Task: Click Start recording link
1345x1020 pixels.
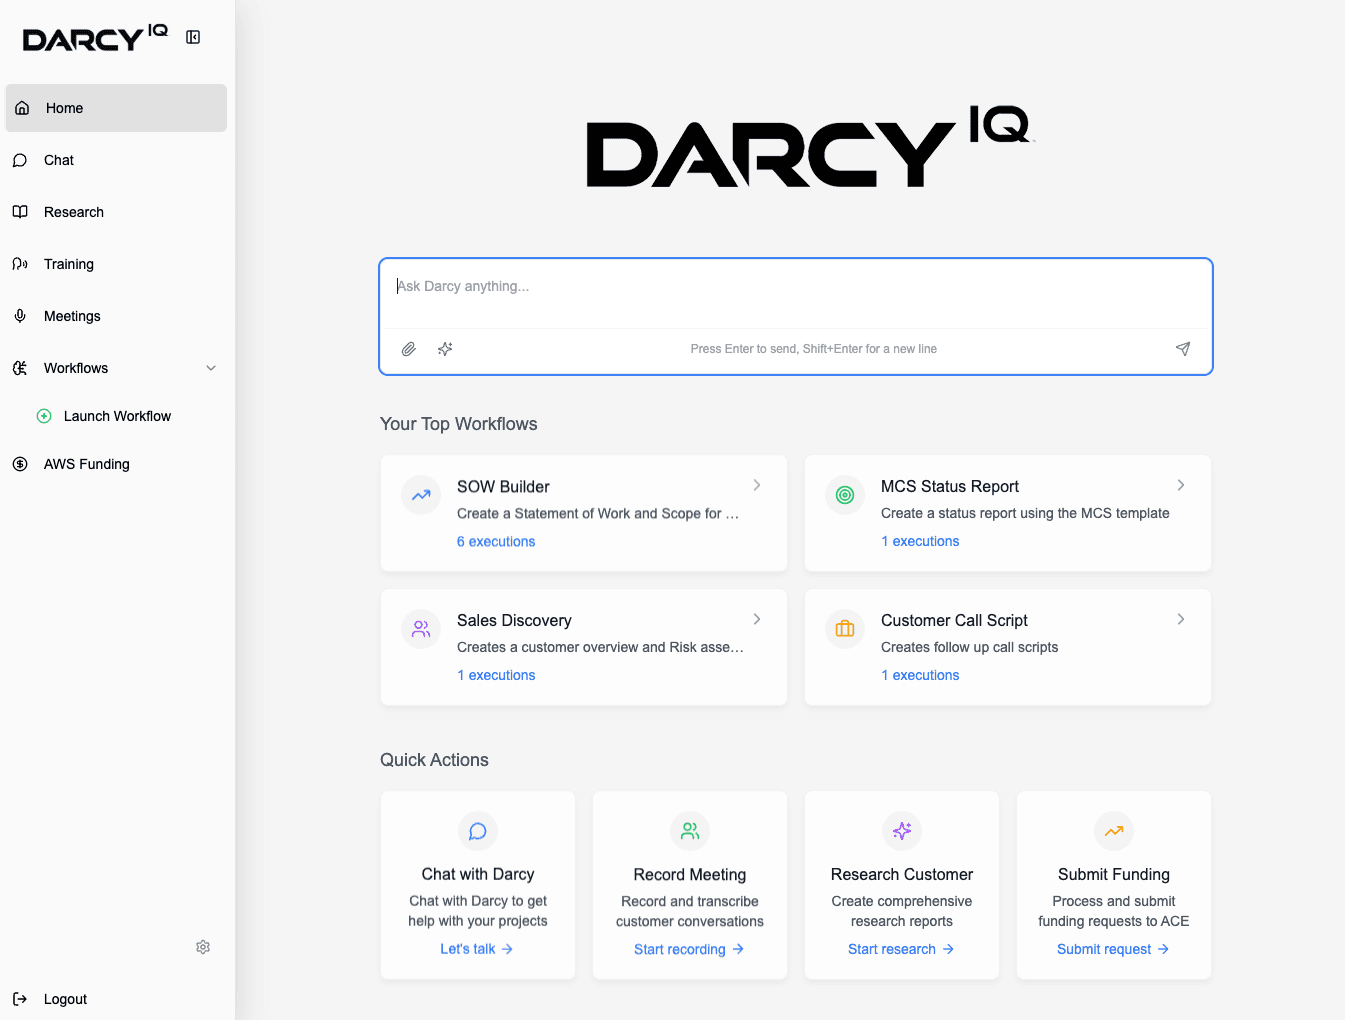Action: [689, 949]
